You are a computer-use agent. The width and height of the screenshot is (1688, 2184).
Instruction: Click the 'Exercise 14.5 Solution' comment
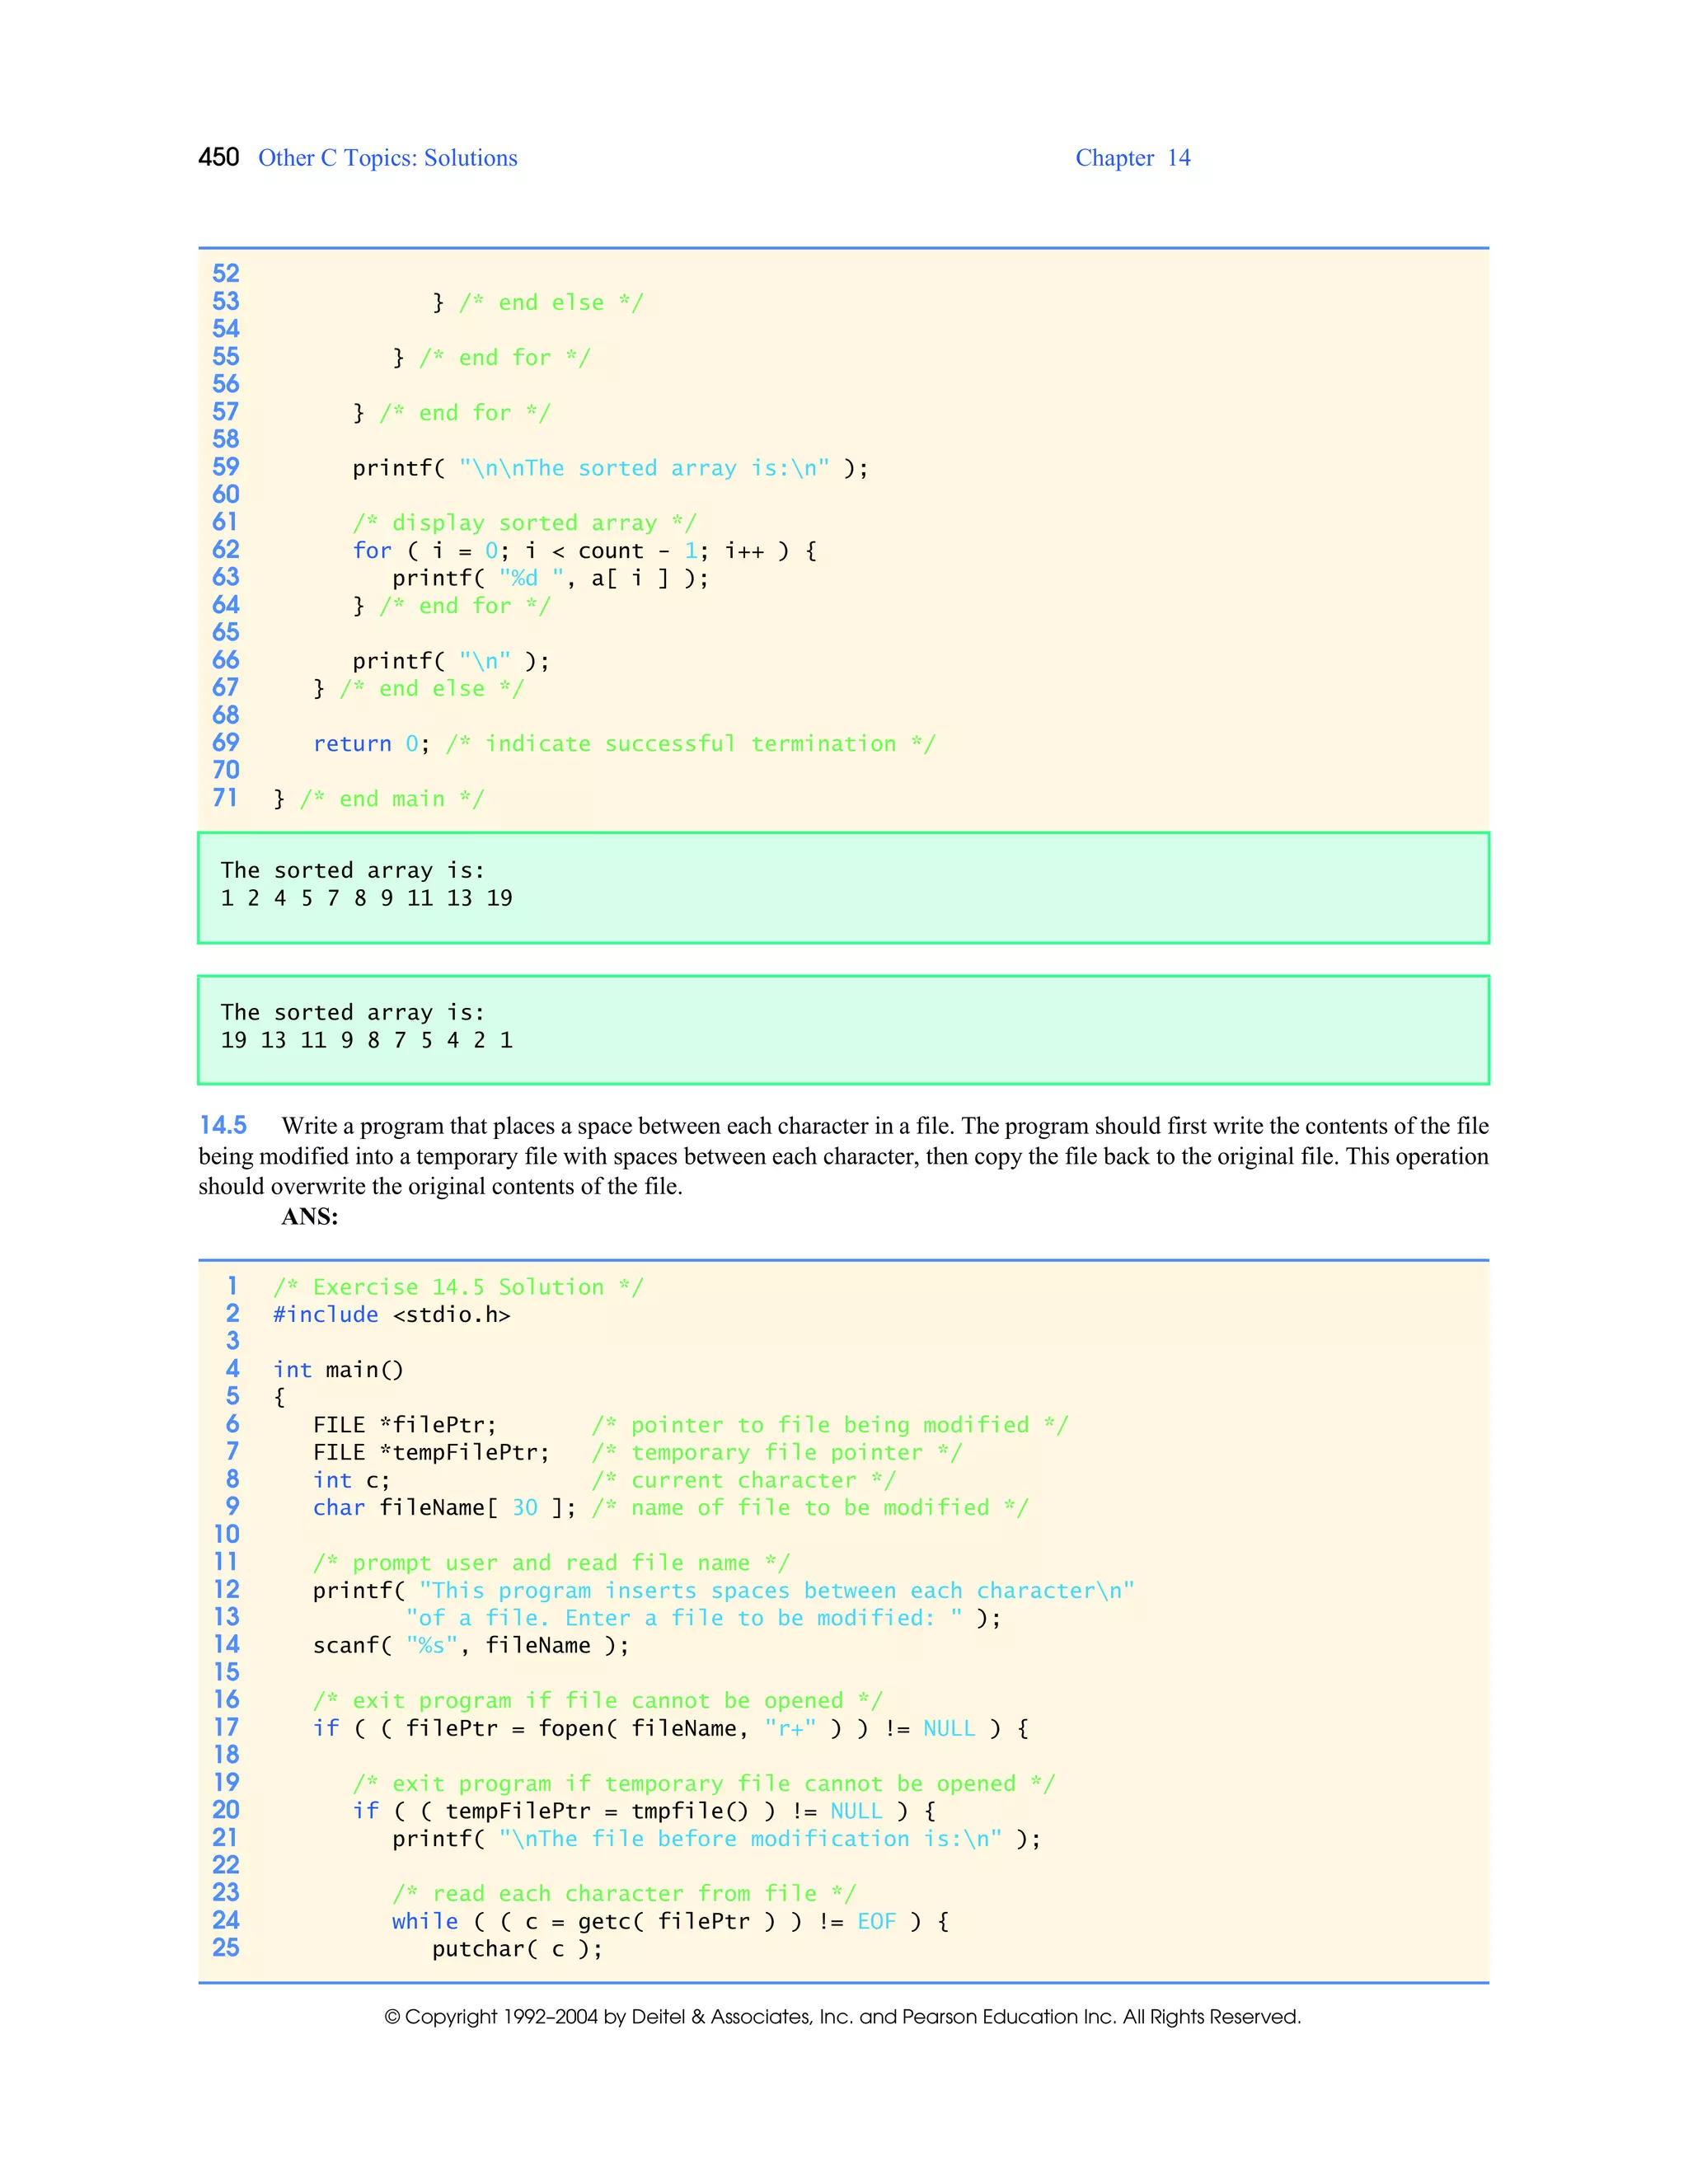458,1287
